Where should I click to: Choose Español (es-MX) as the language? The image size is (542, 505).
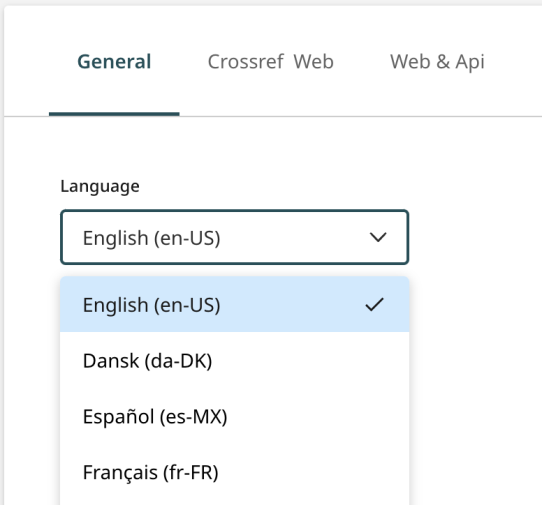click(235, 416)
